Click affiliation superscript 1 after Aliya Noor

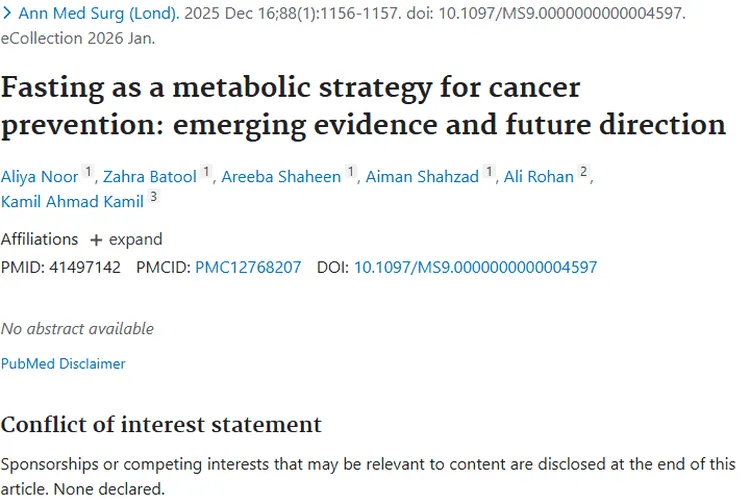(x=87, y=172)
